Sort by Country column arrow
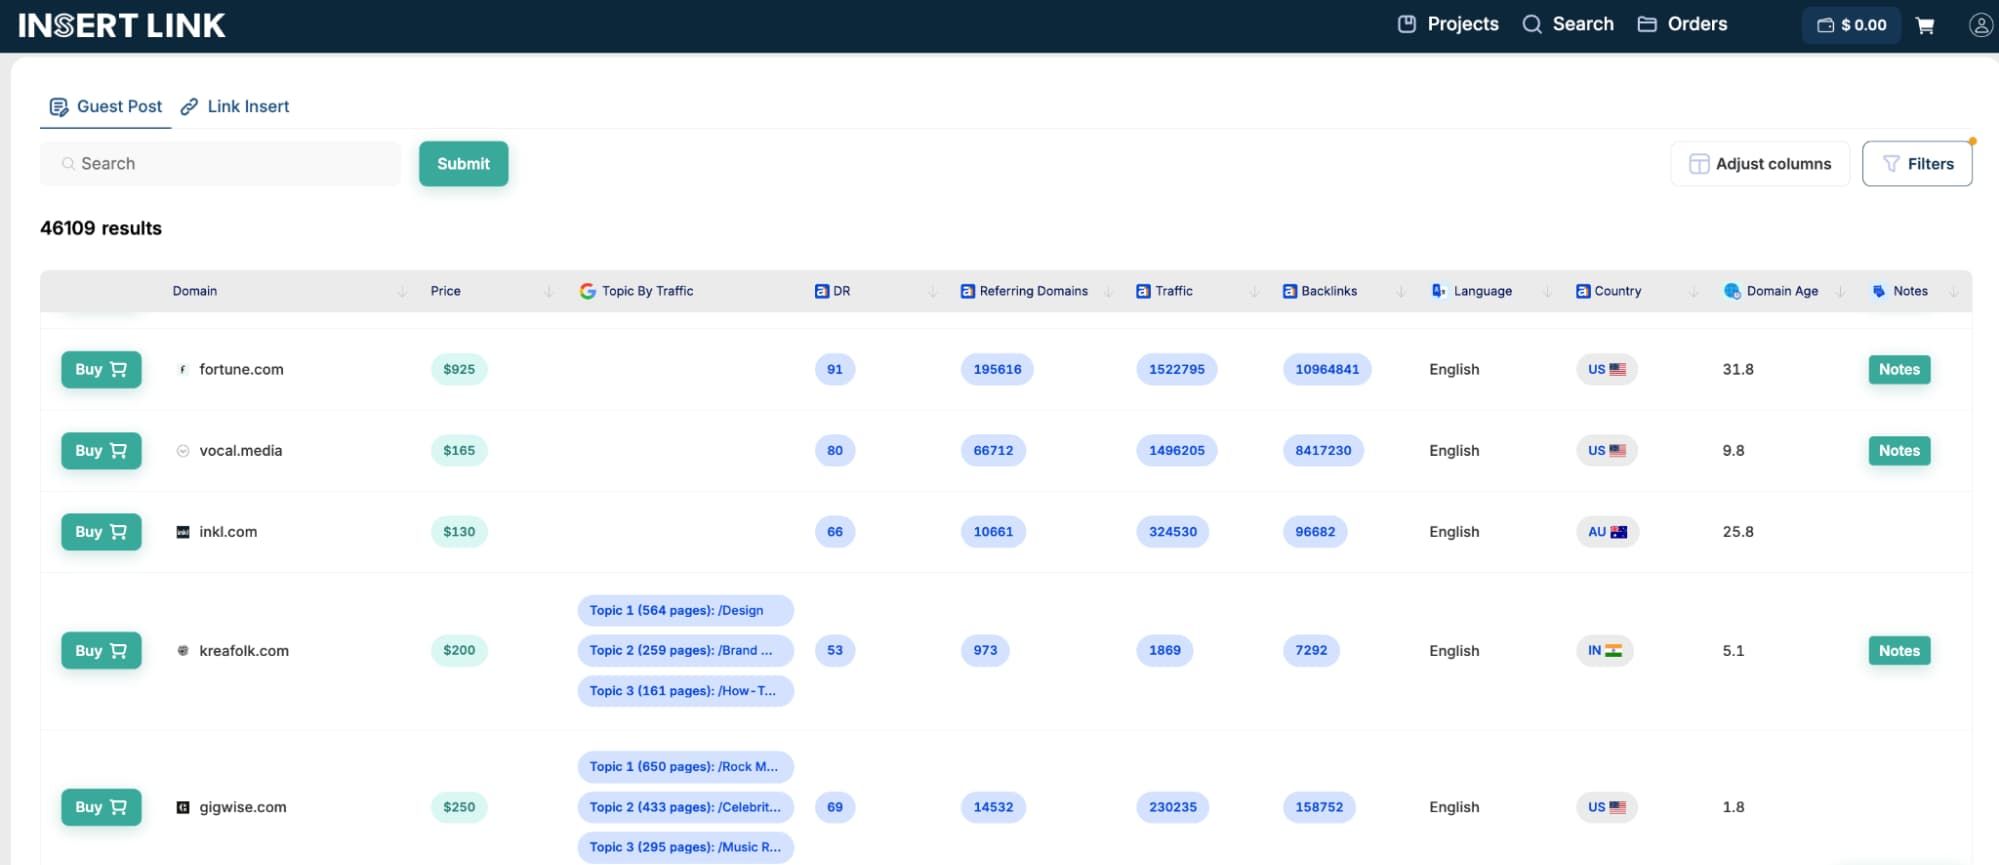1999x865 pixels. 1694,291
